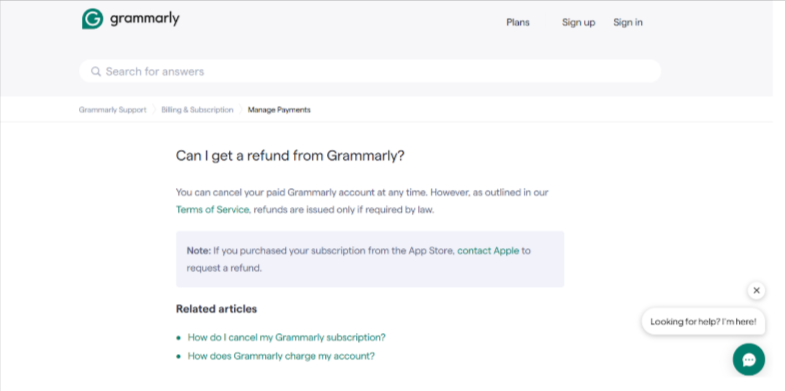This screenshot has height=391, width=785.
Task: Follow the contact Apple link
Action: click(x=488, y=250)
